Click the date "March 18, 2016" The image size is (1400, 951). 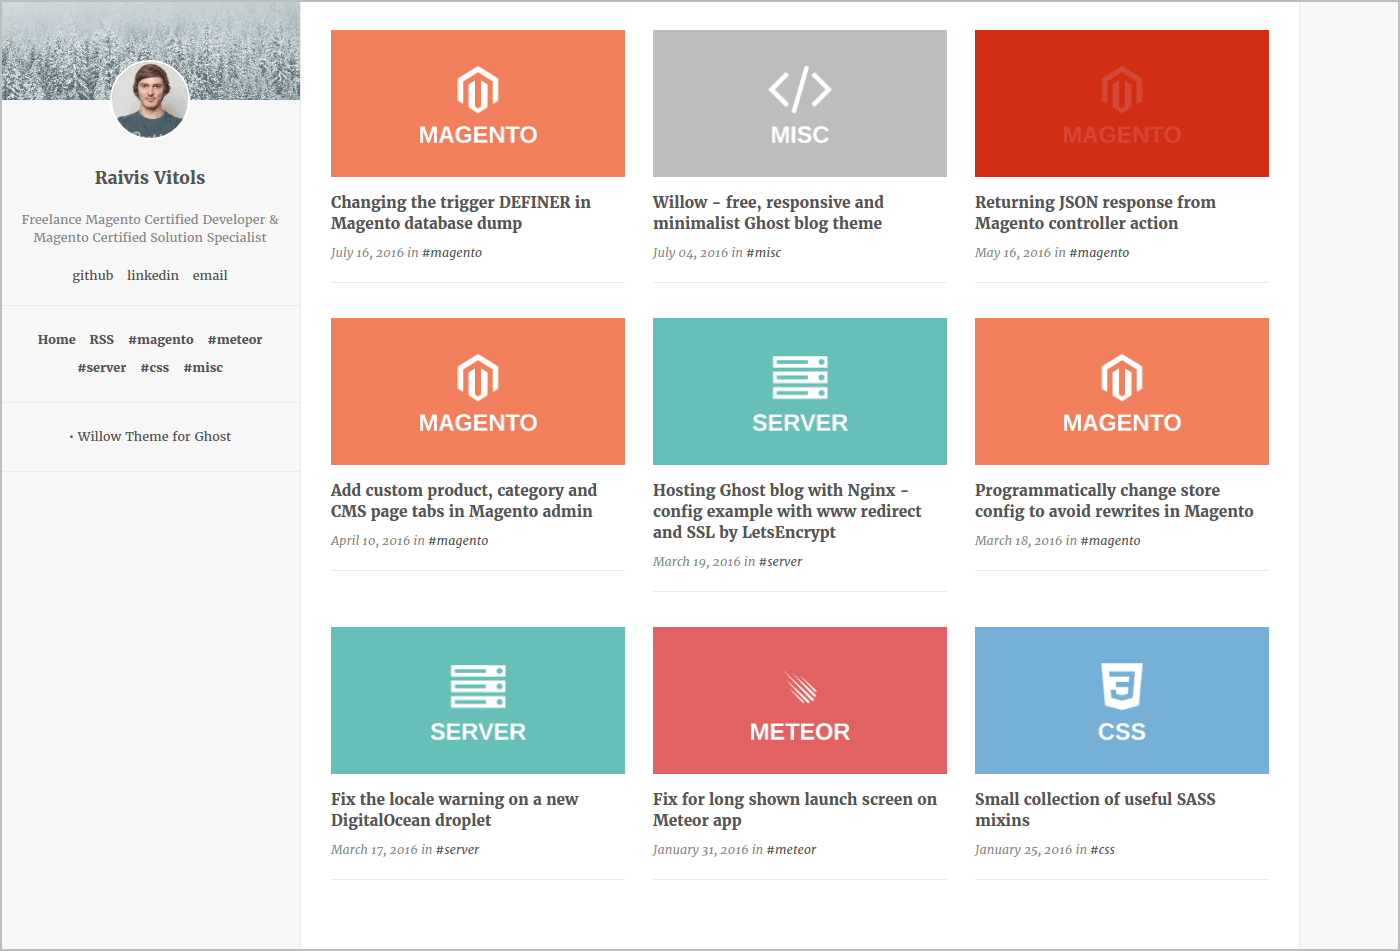click(x=1019, y=541)
